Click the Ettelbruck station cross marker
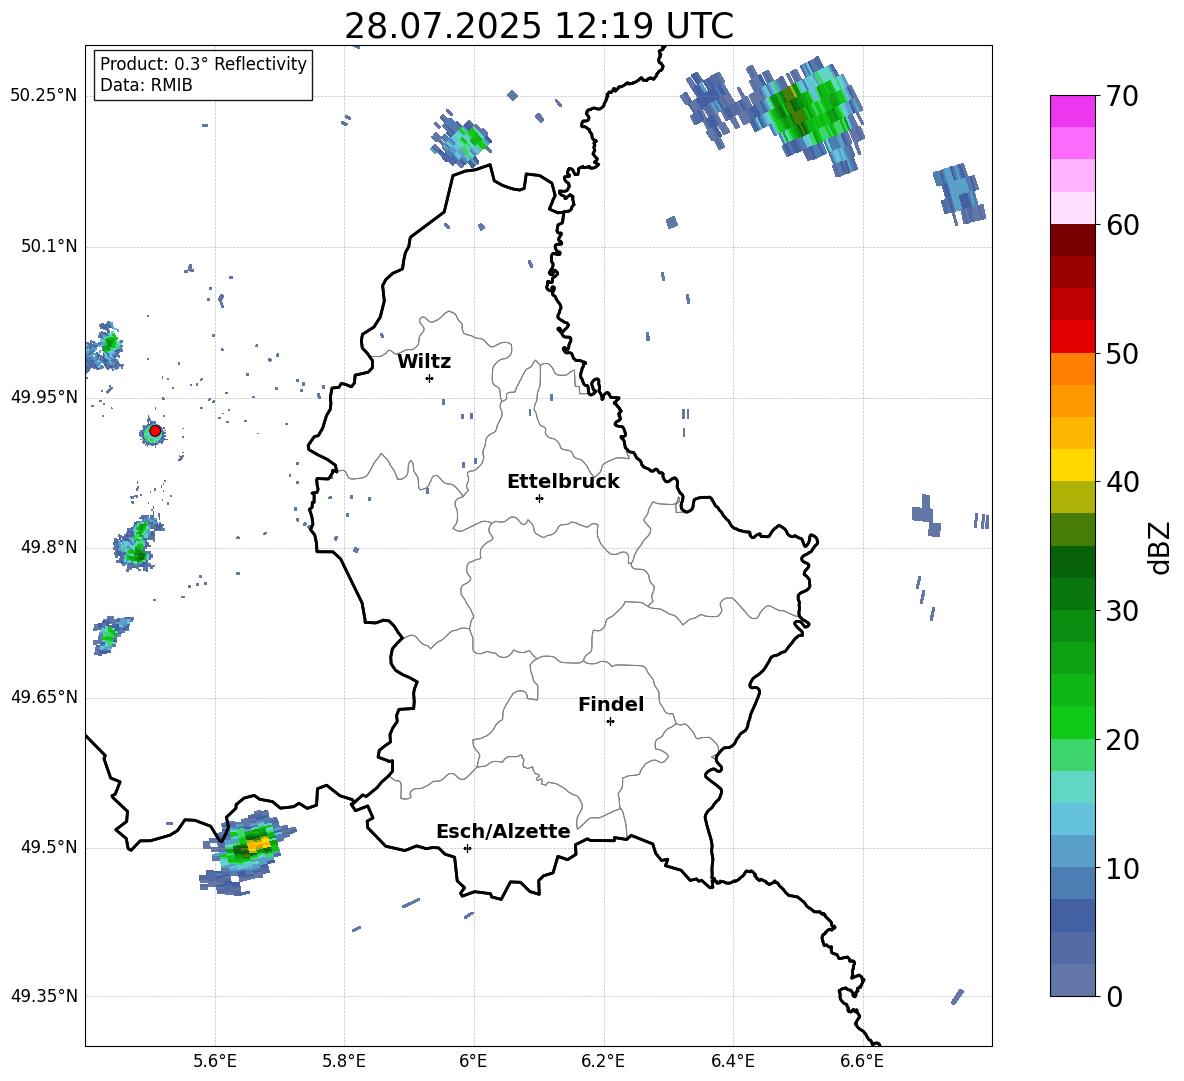1184x1081 pixels. pos(539,498)
